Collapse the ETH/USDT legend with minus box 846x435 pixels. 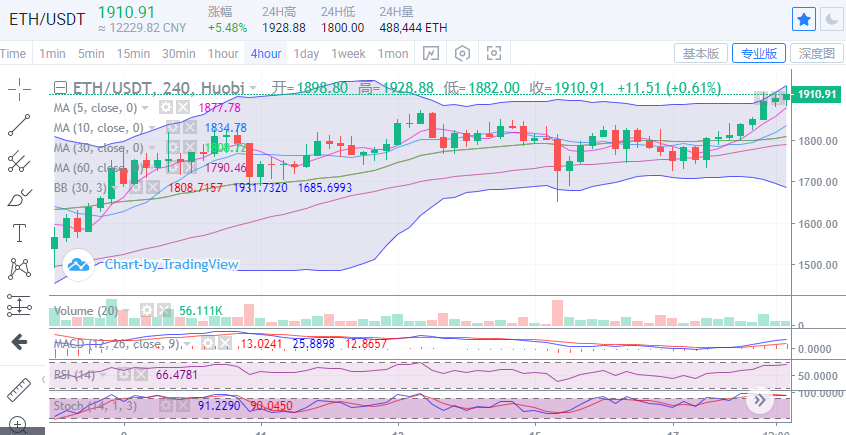point(62,87)
